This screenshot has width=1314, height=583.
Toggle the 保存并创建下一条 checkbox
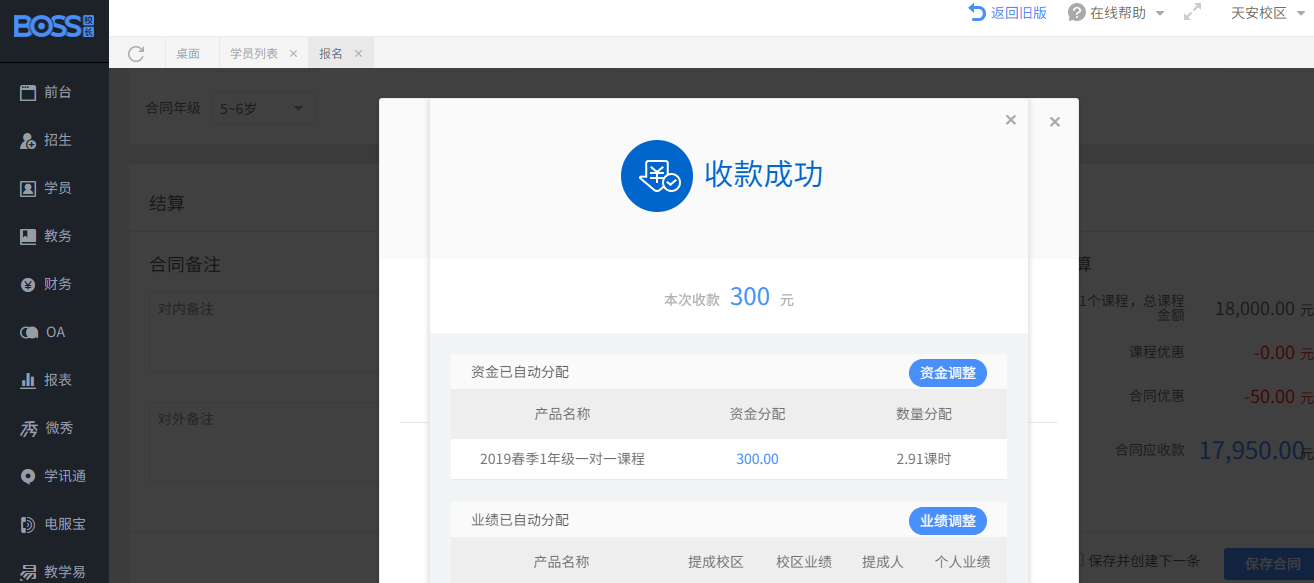pos(1079,561)
